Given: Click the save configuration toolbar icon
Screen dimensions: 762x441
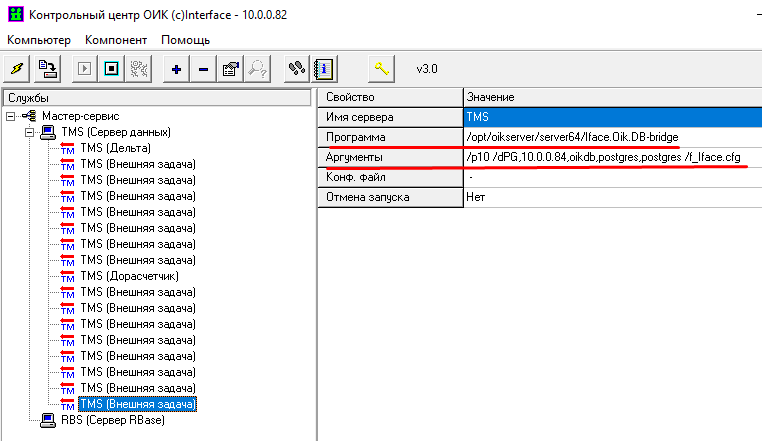Looking at the screenshot, I should pyautogui.click(x=47, y=69).
